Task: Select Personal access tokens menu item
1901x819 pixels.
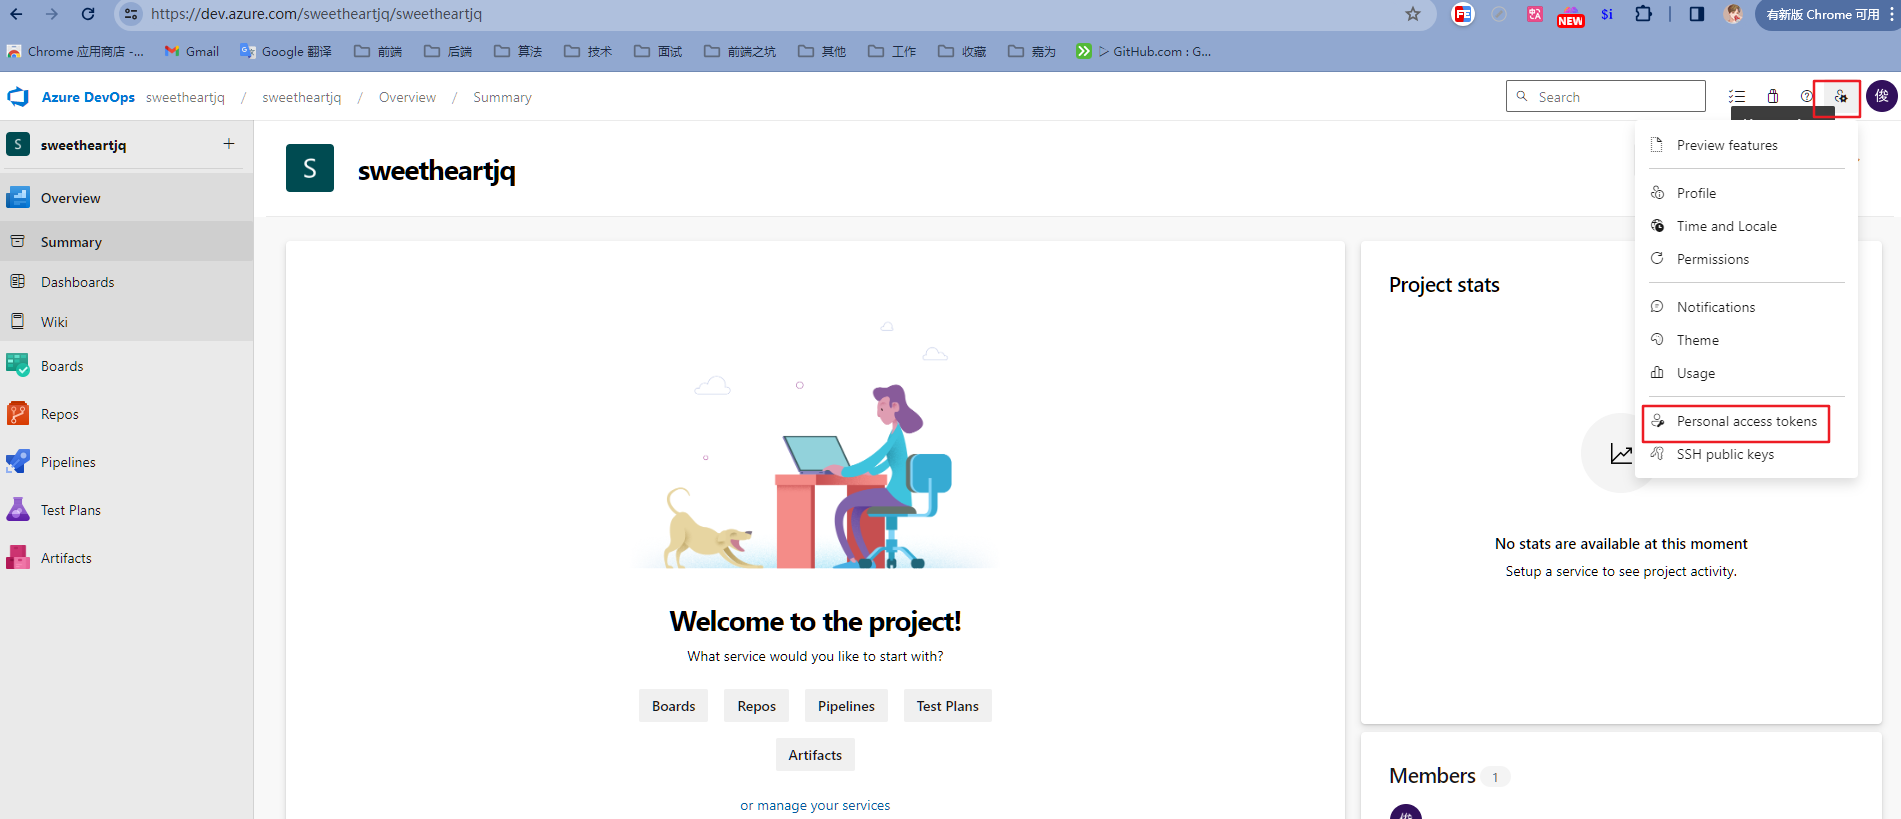Action: point(1746,421)
